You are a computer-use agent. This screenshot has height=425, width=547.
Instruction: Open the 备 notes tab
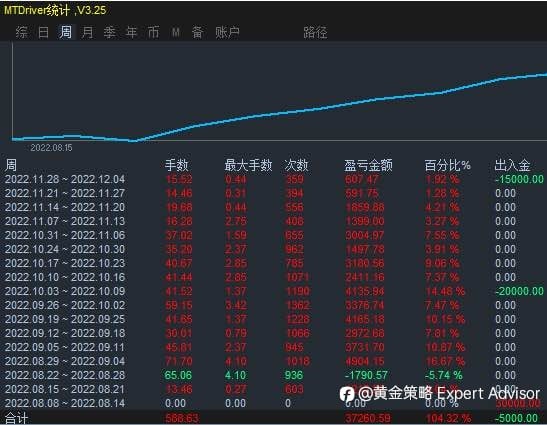click(x=197, y=32)
